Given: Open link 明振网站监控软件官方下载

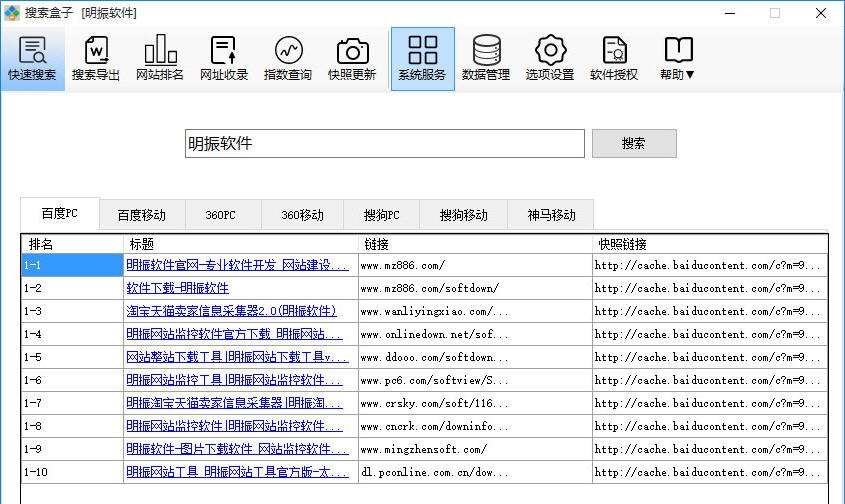Looking at the screenshot, I should (x=234, y=334).
